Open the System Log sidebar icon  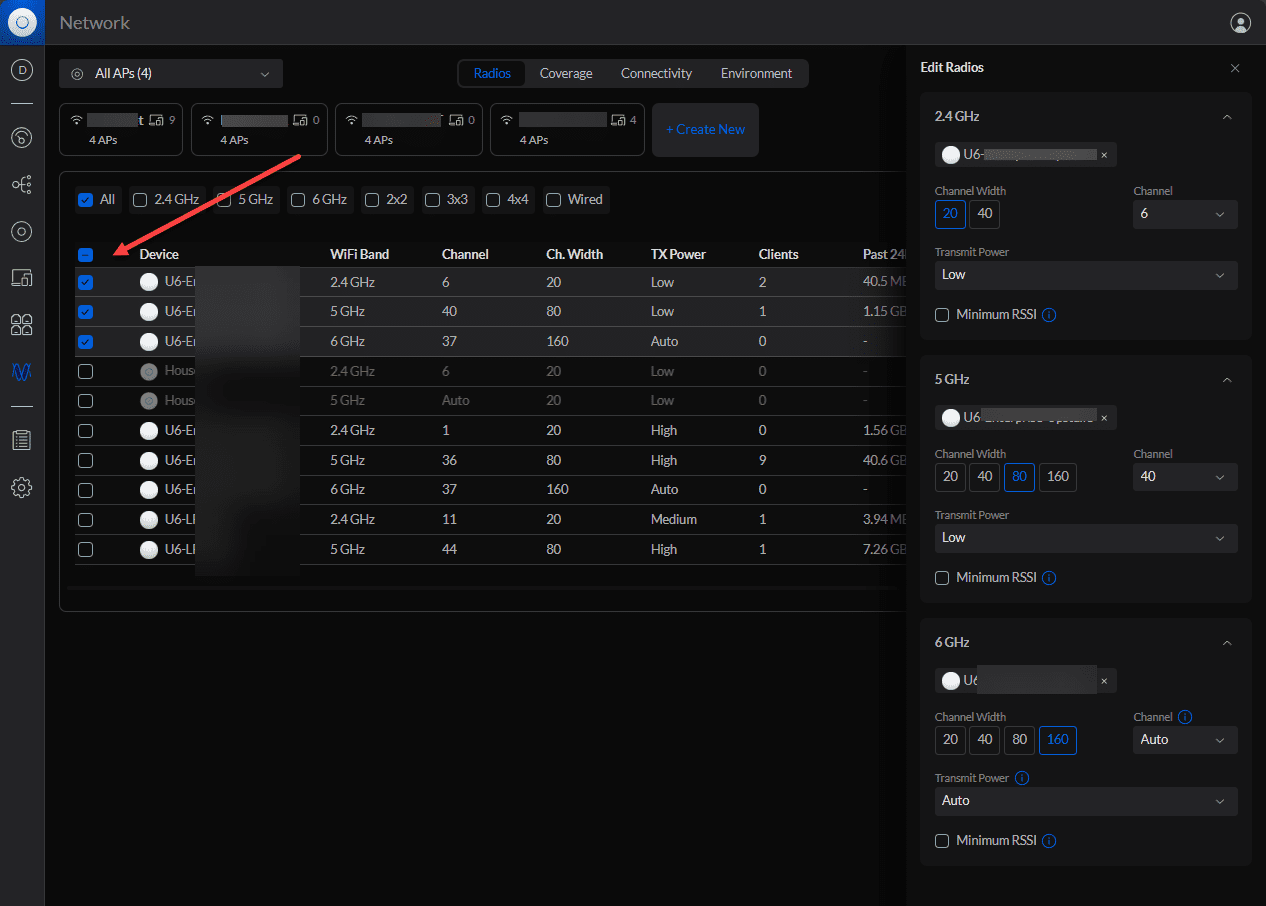point(22,440)
